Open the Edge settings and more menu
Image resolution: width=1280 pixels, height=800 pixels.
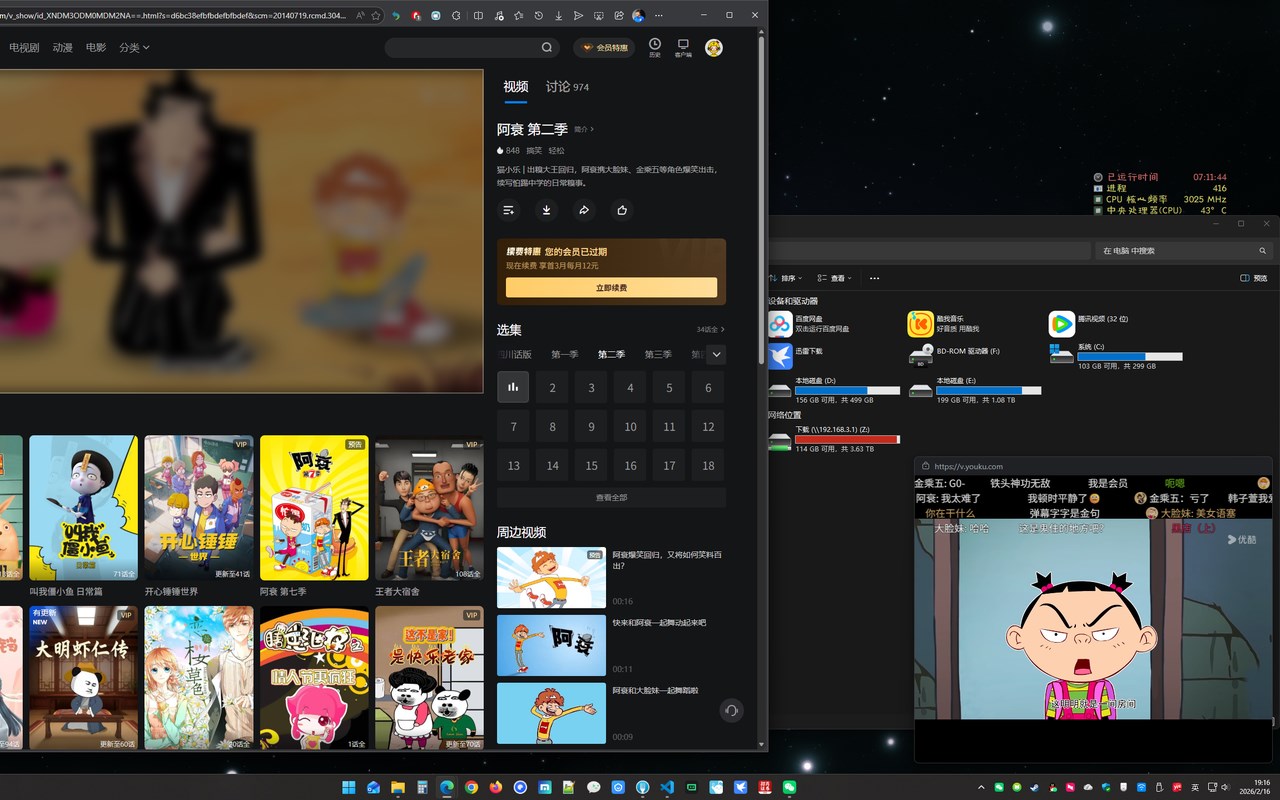coord(661,16)
